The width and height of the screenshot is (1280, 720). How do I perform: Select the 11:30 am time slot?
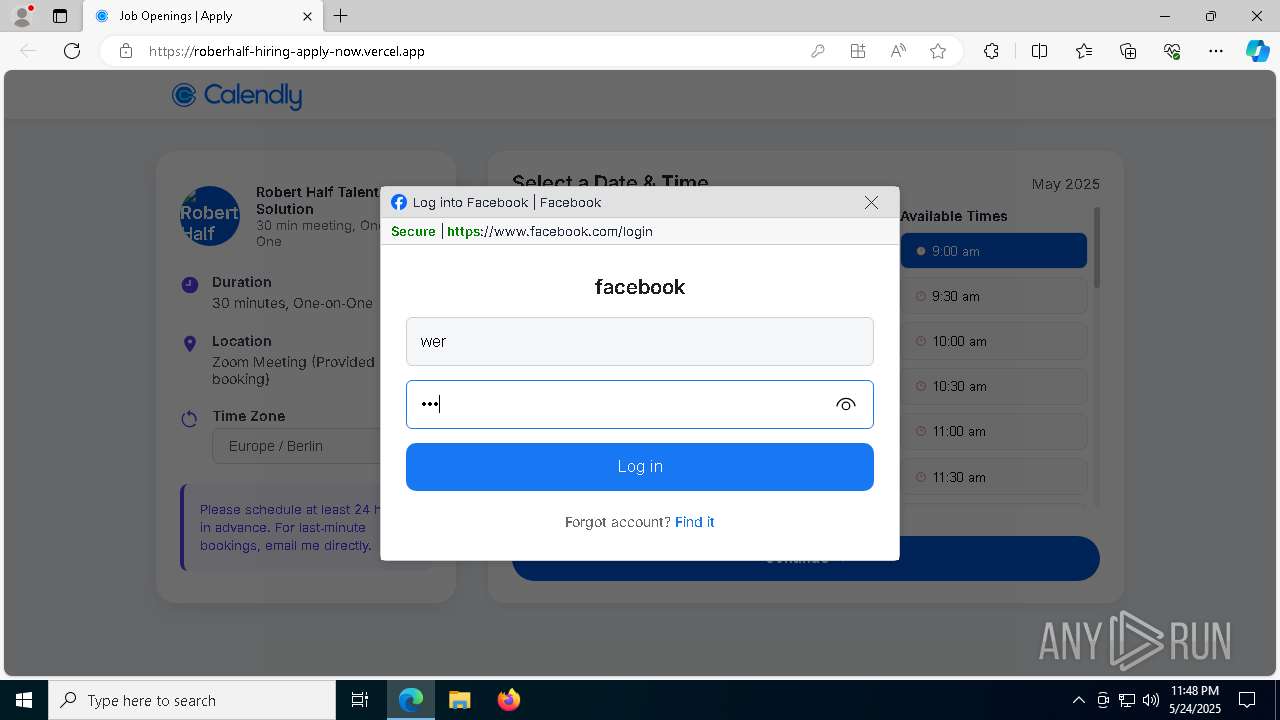994,477
